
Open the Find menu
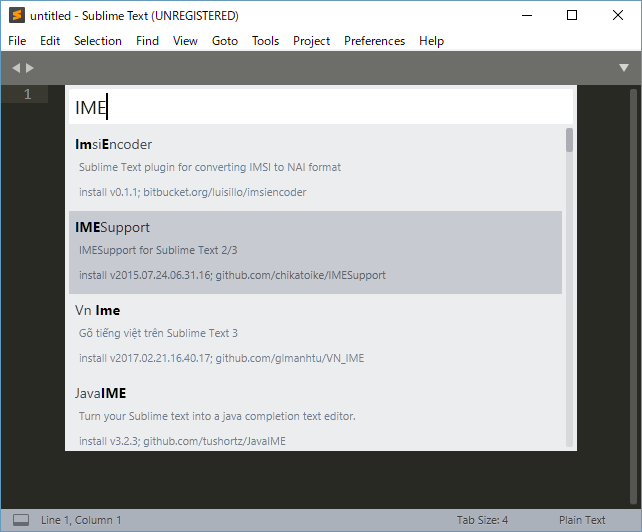tap(147, 41)
